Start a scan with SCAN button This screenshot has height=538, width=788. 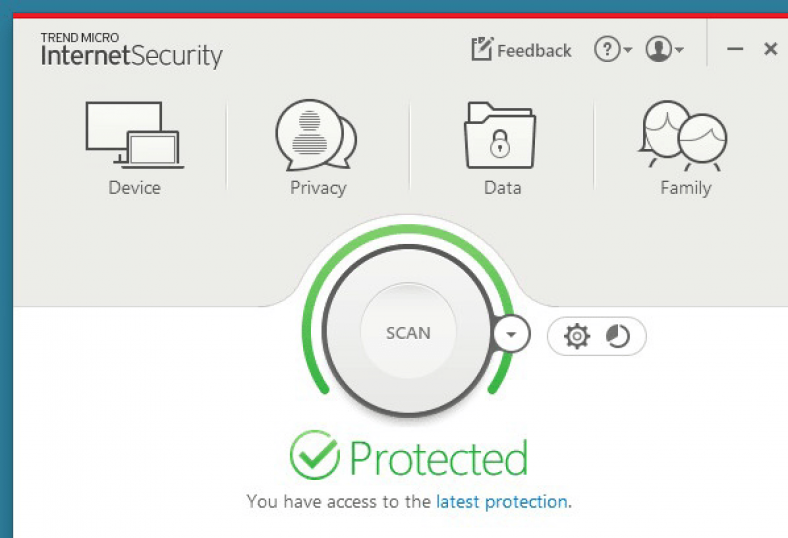[x=408, y=333]
